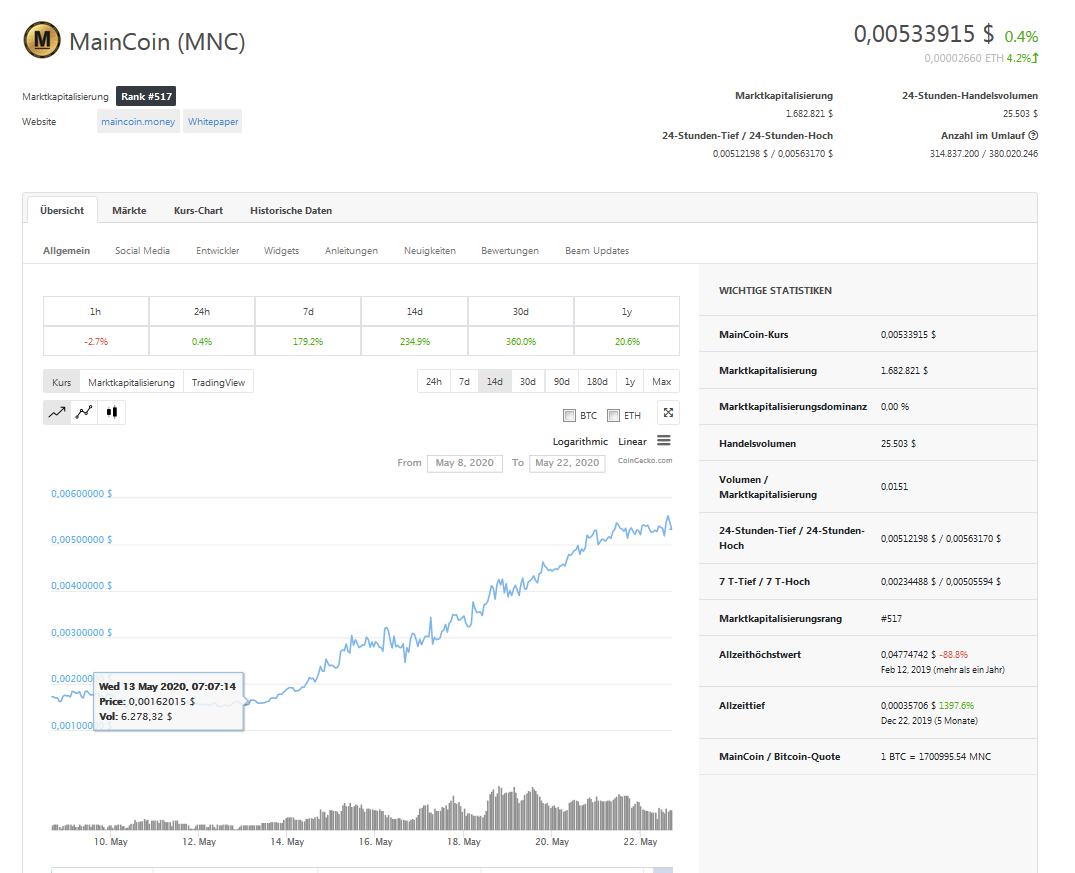1075x873 pixels.
Task: Click the 24h change value 0.4% in table
Action: tap(202, 342)
